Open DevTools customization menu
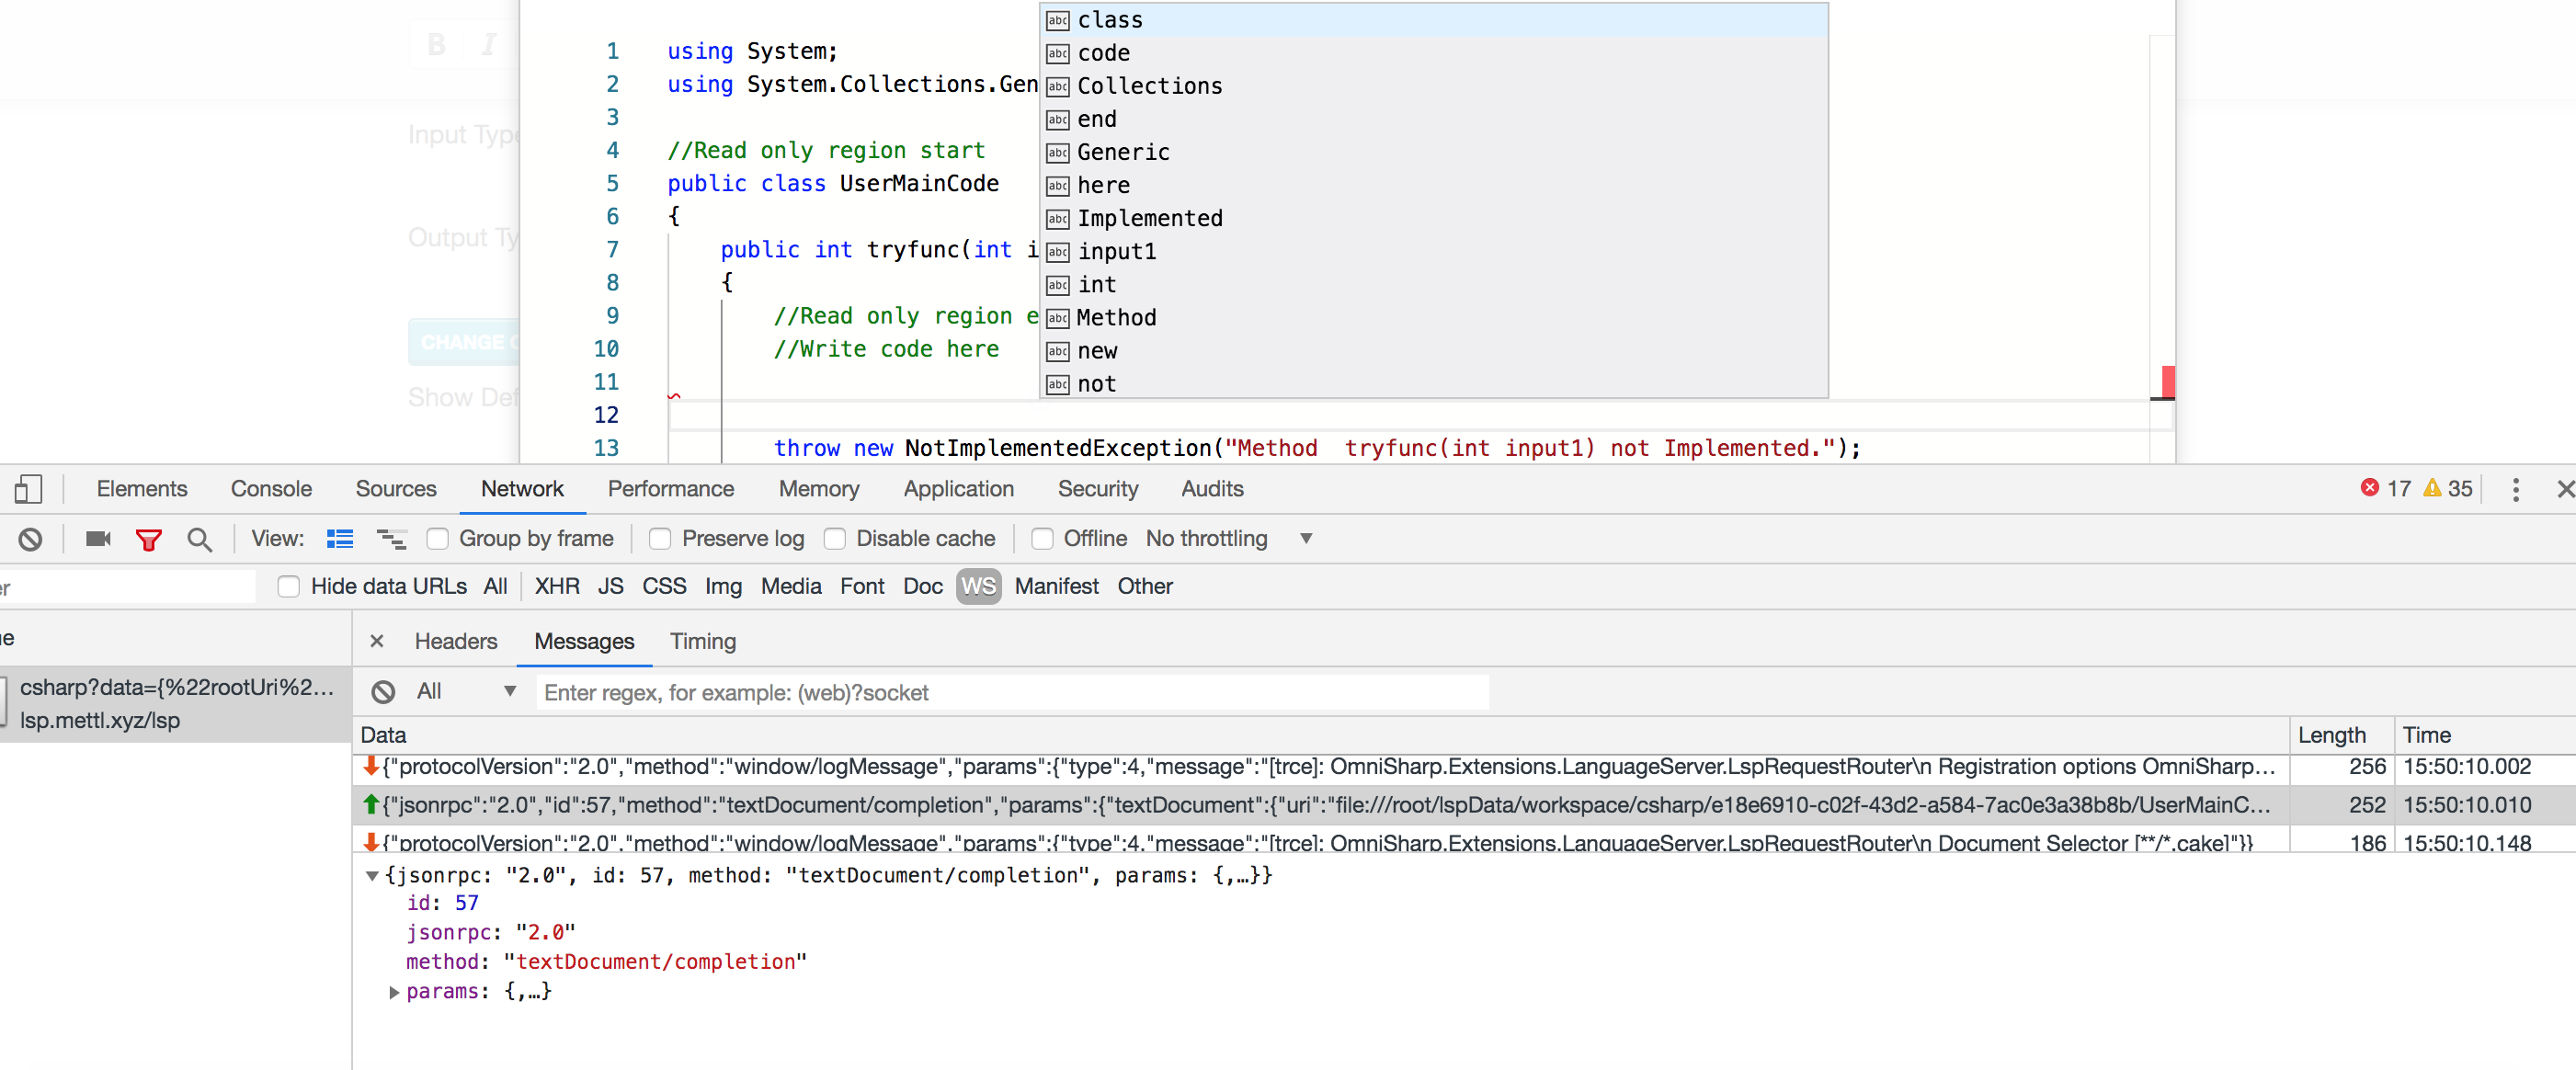Screen dimensions: 2576x1070 (2517, 488)
